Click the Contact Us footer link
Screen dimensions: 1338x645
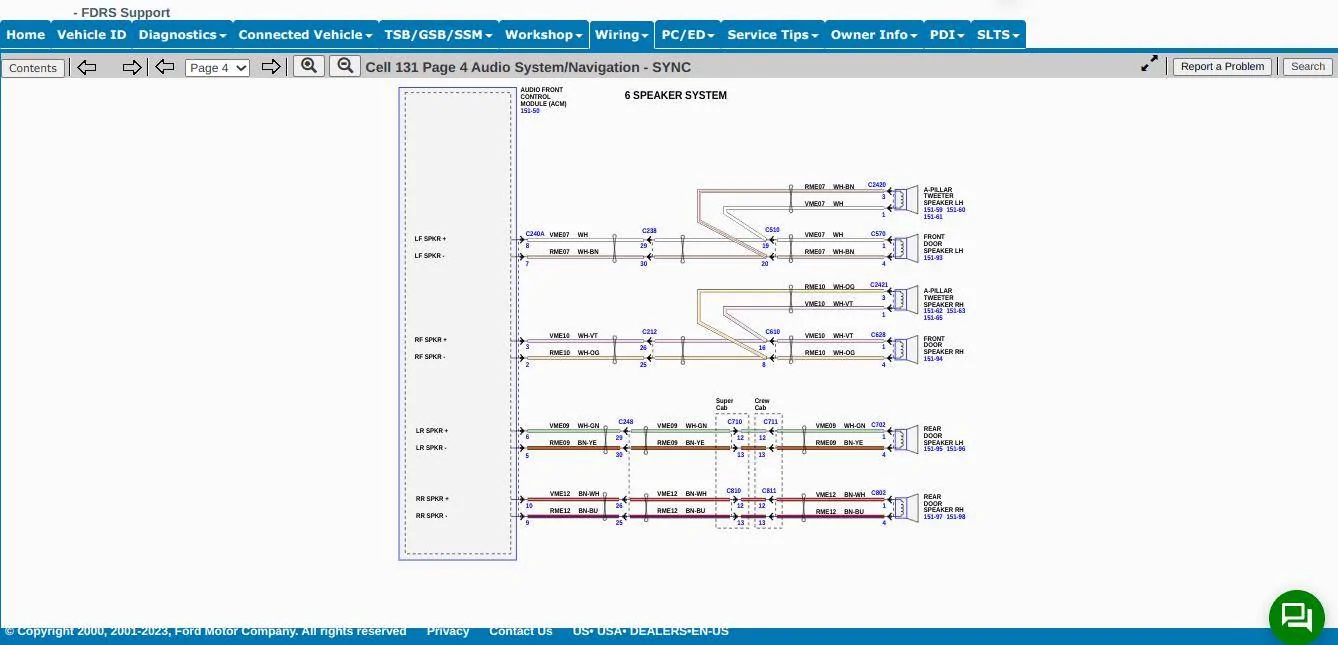520,631
